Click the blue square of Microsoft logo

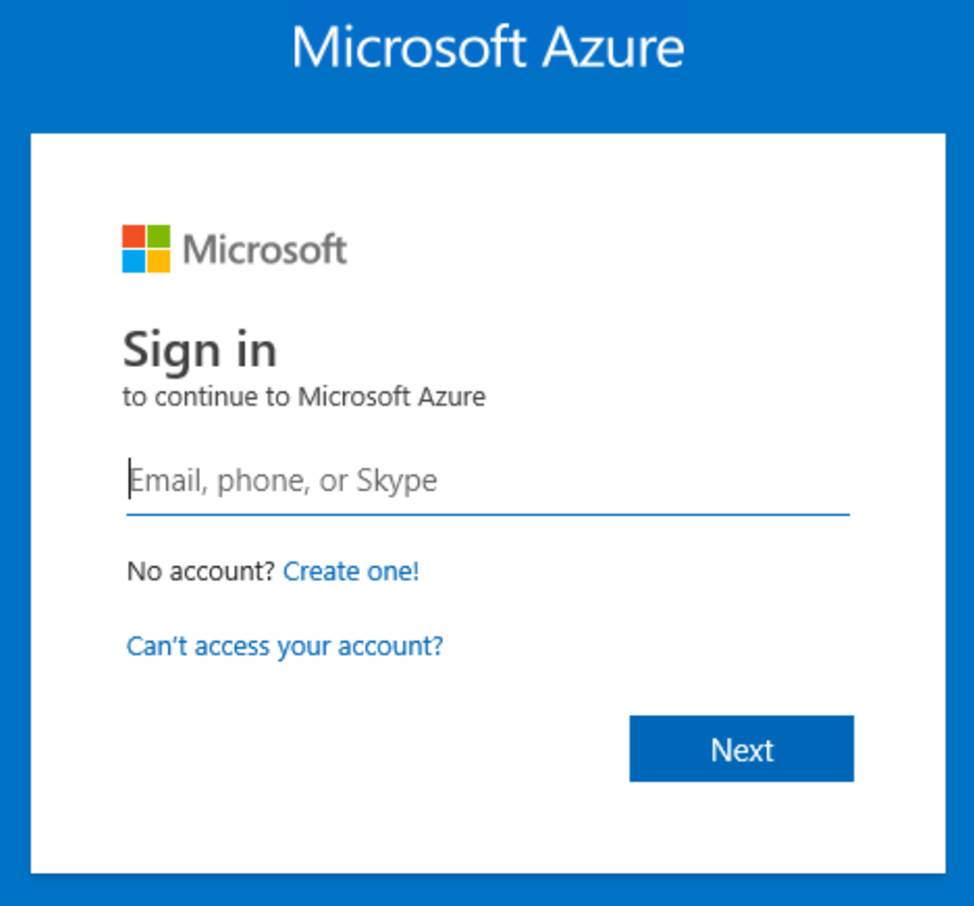click(134, 261)
